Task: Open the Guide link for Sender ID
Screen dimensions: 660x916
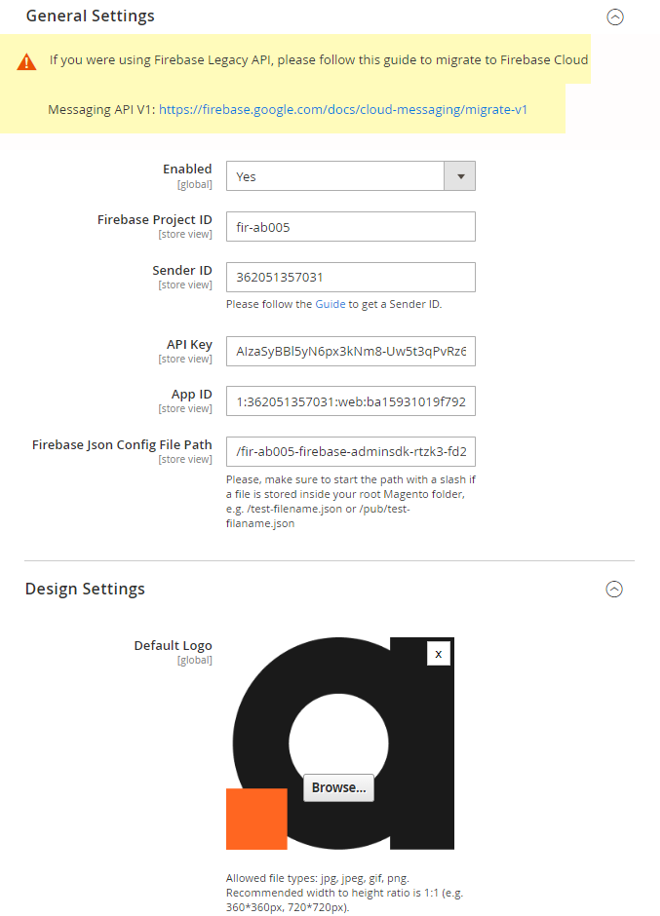Action: 330,304
